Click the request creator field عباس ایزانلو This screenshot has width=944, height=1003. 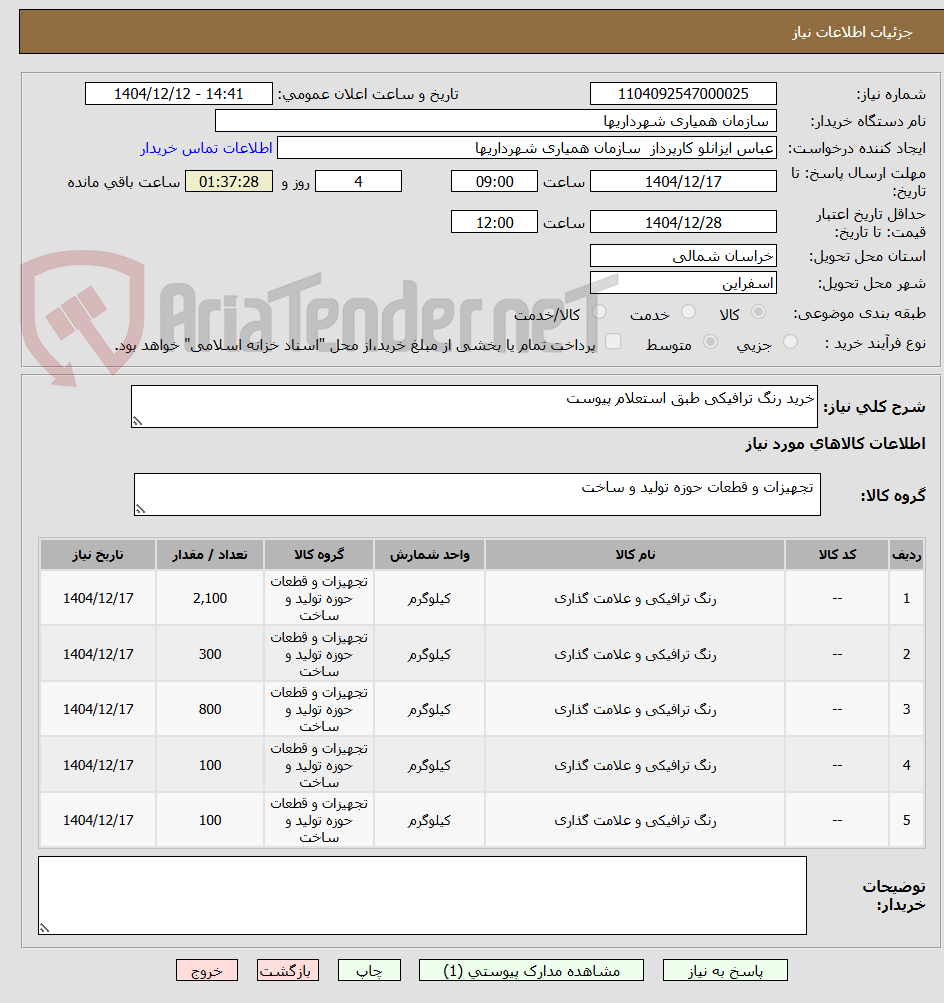pyautogui.click(x=527, y=148)
